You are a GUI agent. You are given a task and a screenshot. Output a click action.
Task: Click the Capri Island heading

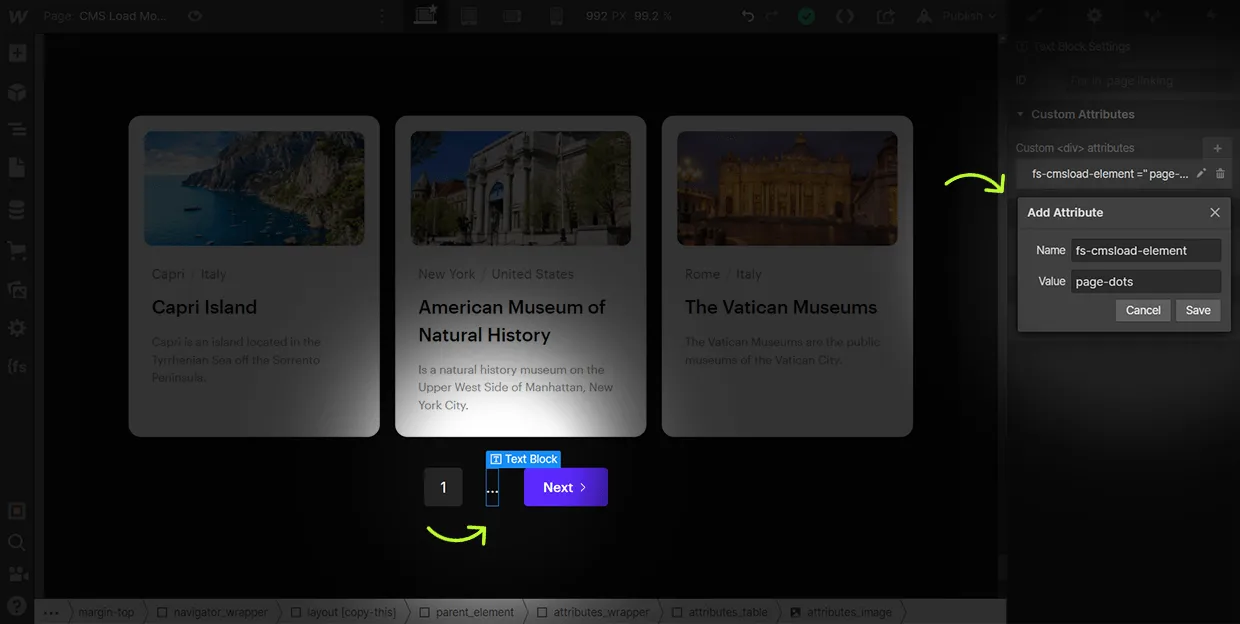pyautogui.click(x=204, y=307)
